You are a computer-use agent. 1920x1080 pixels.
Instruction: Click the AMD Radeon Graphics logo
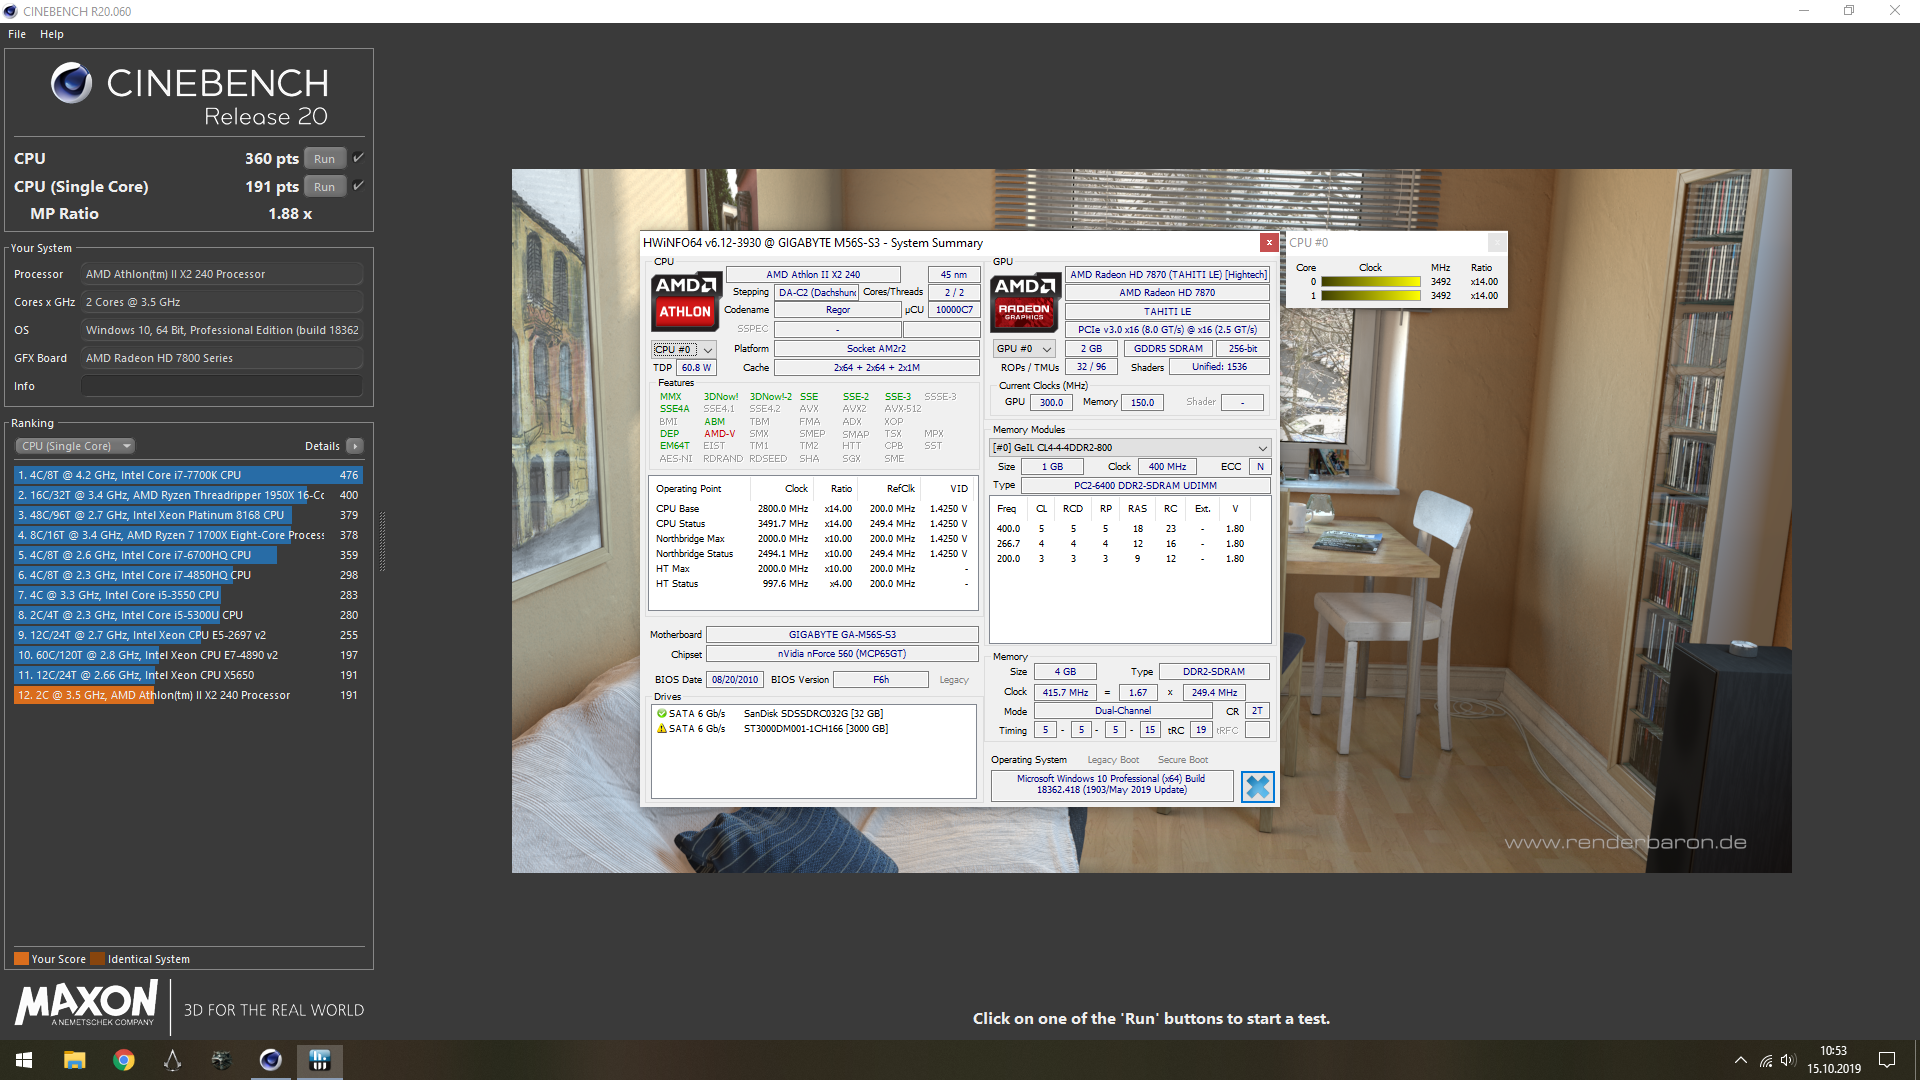tap(1024, 301)
